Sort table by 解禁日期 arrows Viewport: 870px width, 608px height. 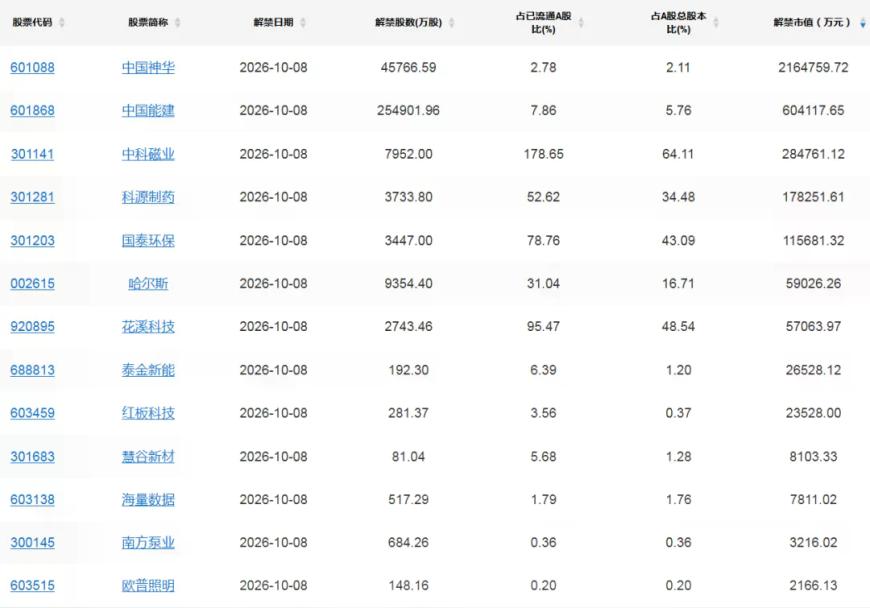[303, 23]
